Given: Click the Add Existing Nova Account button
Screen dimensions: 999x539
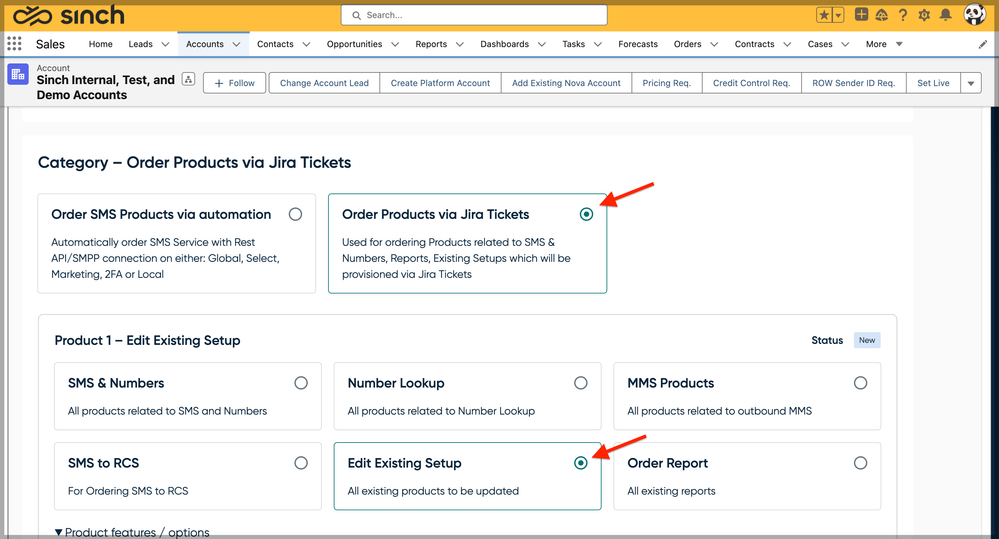Looking at the screenshot, I should click(x=566, y=83).
